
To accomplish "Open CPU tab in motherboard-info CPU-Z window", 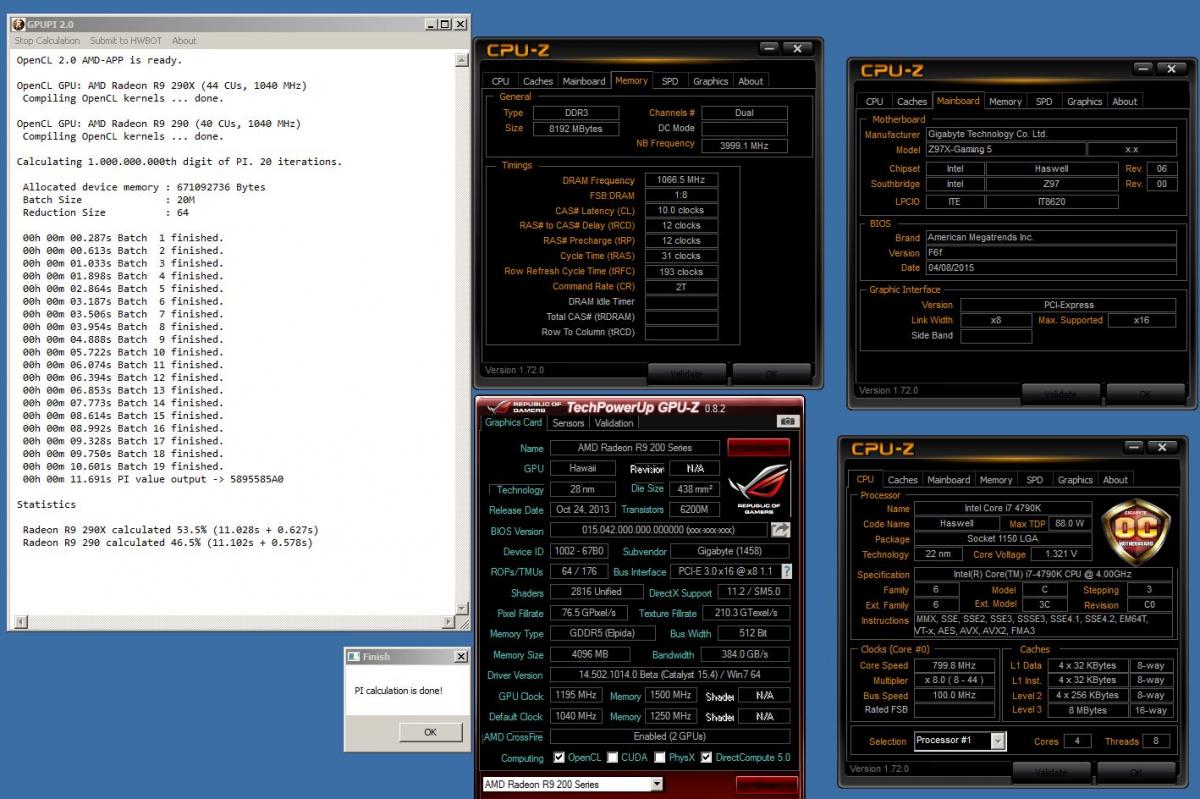I will pyautogui.click(x=875, y=101).
